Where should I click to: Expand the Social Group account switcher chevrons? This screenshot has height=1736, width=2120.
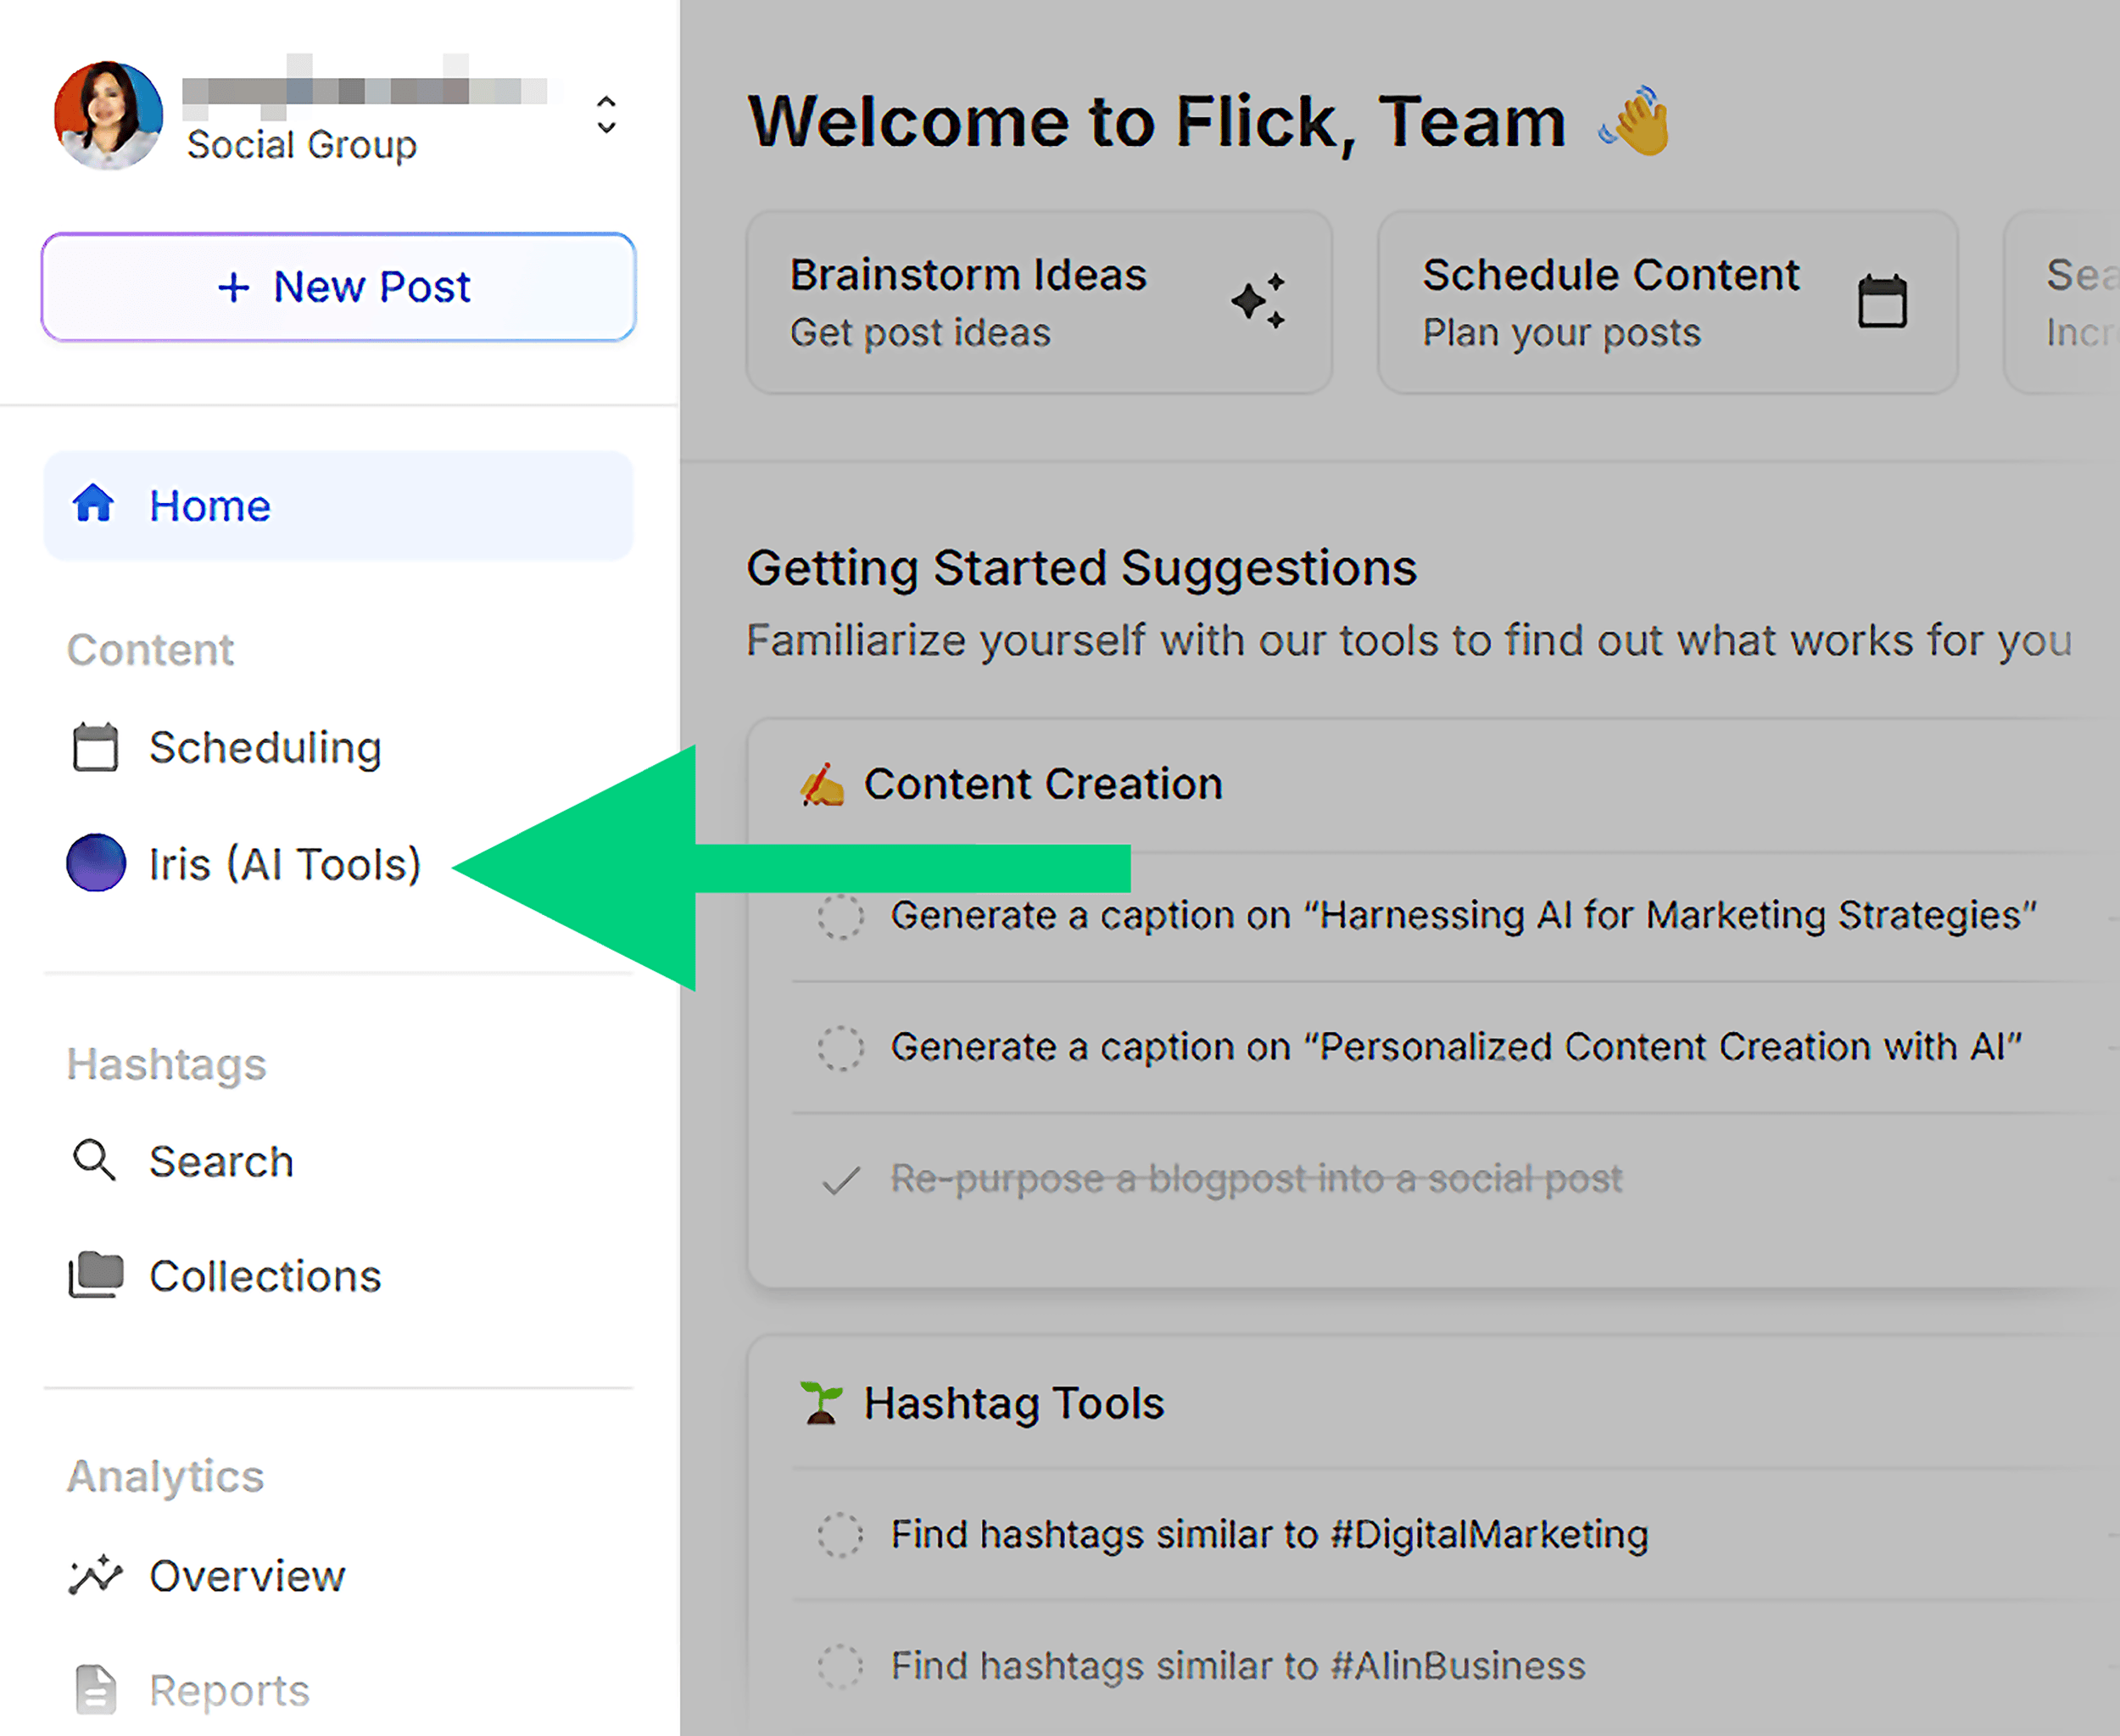pyautogui.click(x=606, y=115)
